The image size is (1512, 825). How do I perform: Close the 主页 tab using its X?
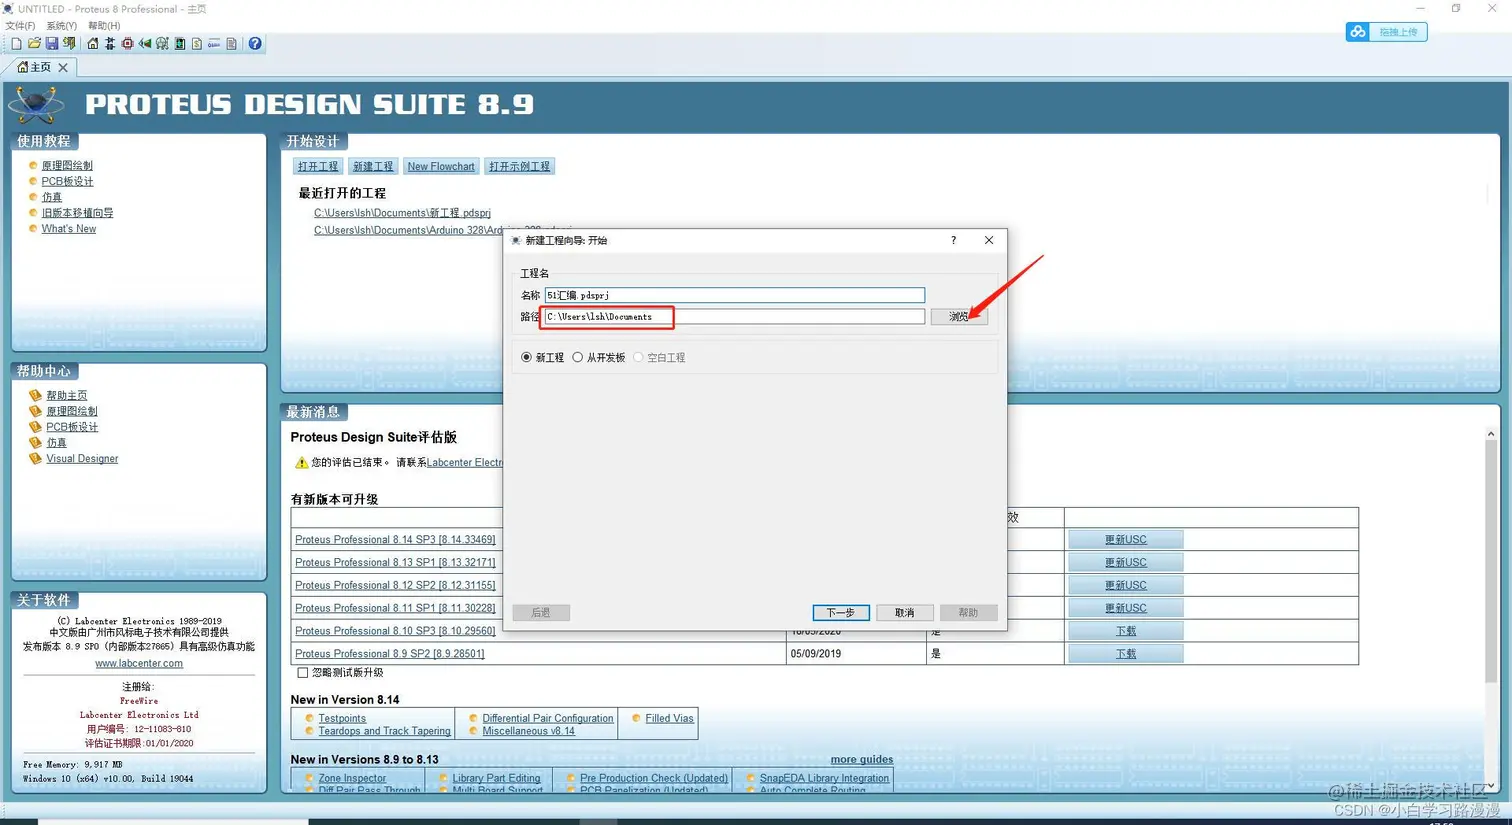click(x=63, y=67)
